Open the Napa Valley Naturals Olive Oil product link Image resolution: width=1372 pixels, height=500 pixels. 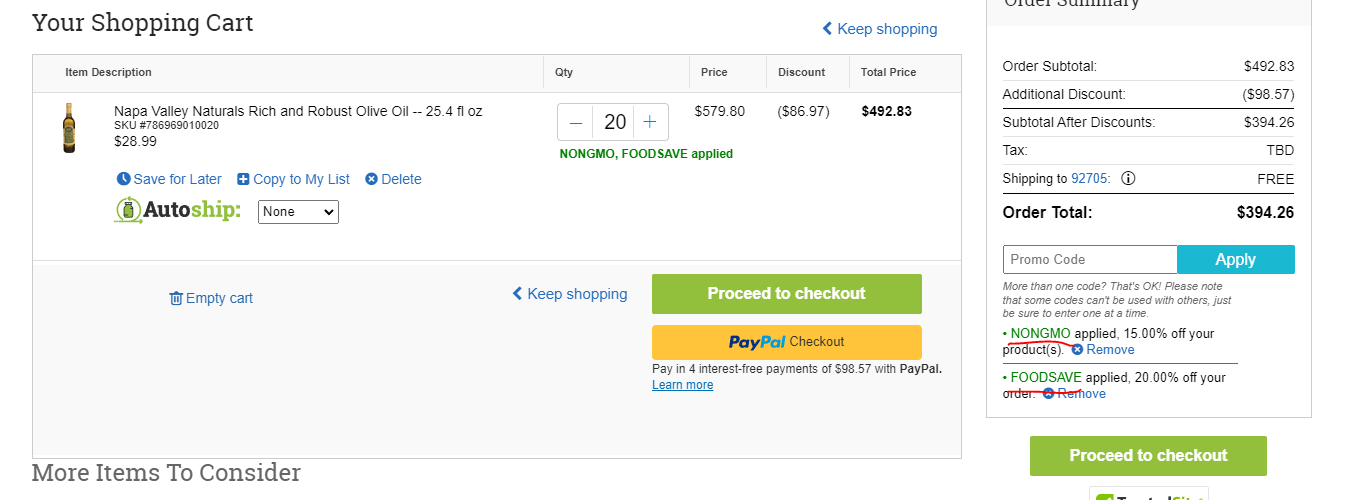click(x=298, y=111)
